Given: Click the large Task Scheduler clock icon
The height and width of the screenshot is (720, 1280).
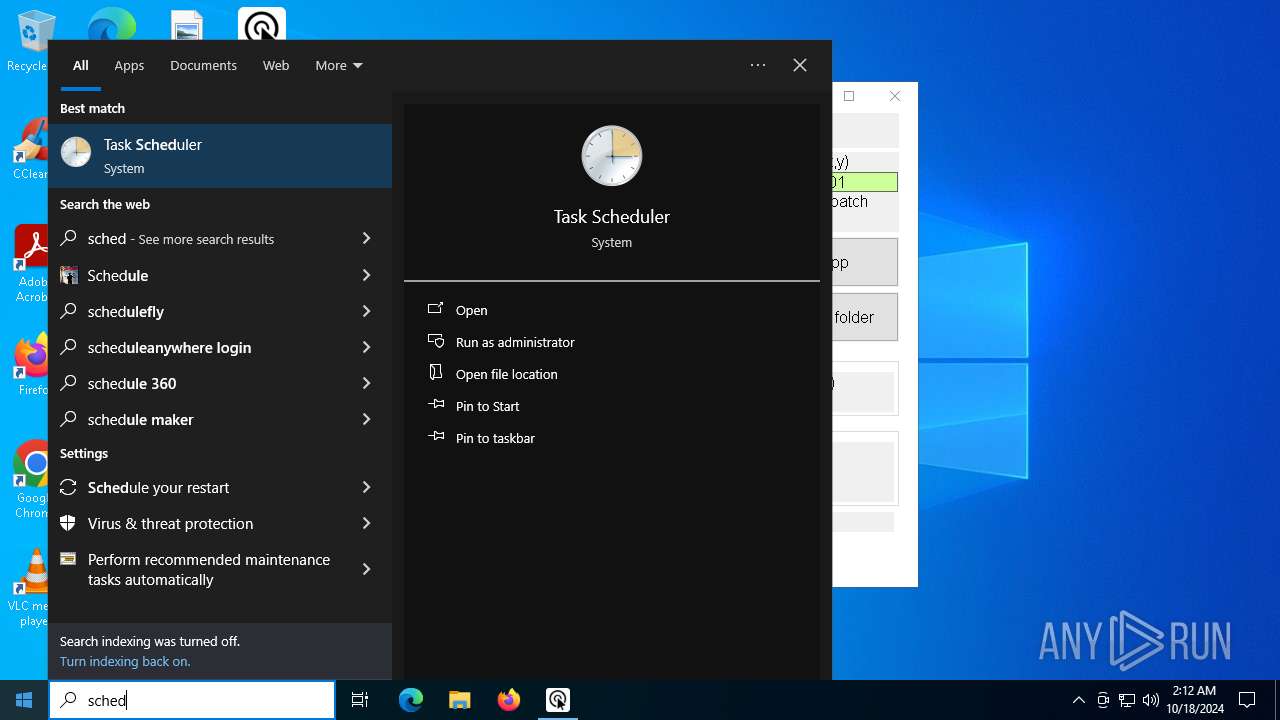Looking at the screenshot, I should [611, 156].
